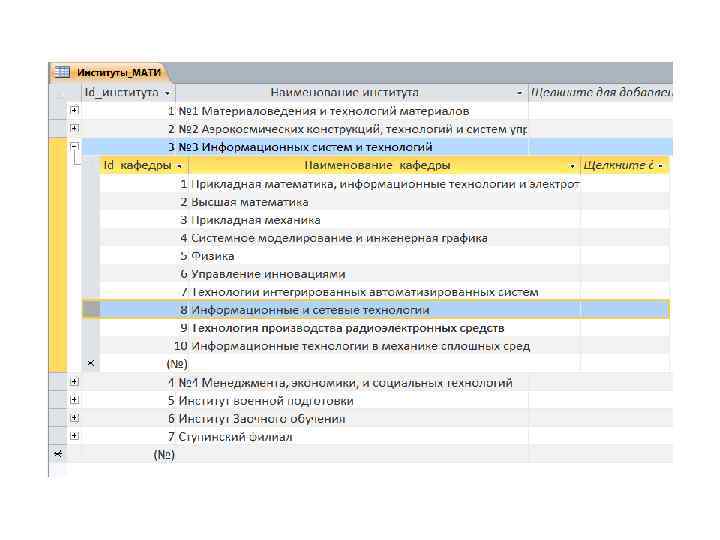Select Id cell 10 in кафедры subtable

(x=144, y=346)
